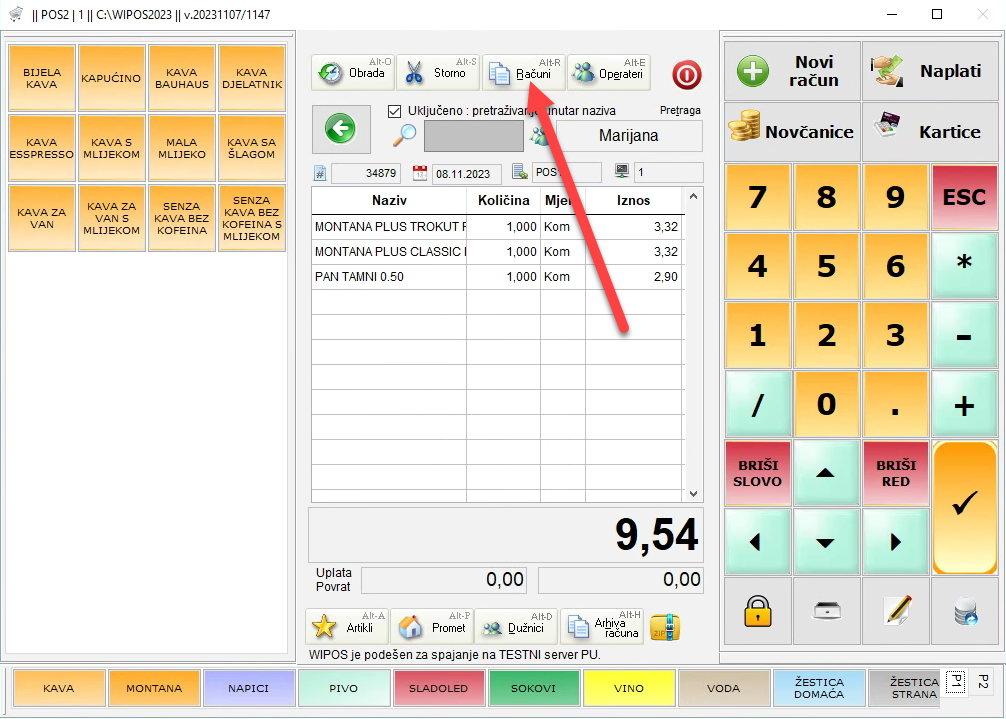The height and width of the screenshot is (719, 1006).
Task: Toggle the search within name checkbox
Action: [394, 111]
